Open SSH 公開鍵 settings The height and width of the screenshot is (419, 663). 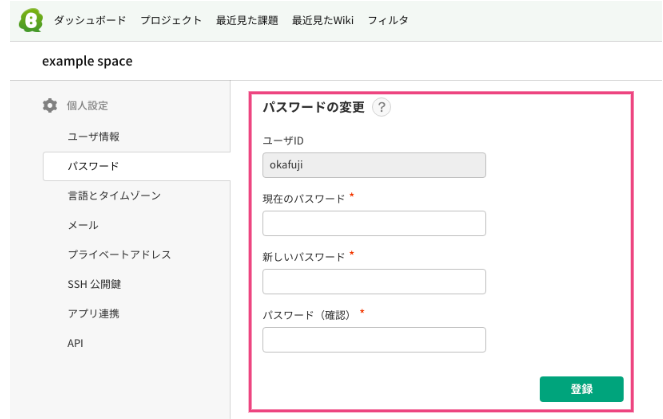(94, 284)
